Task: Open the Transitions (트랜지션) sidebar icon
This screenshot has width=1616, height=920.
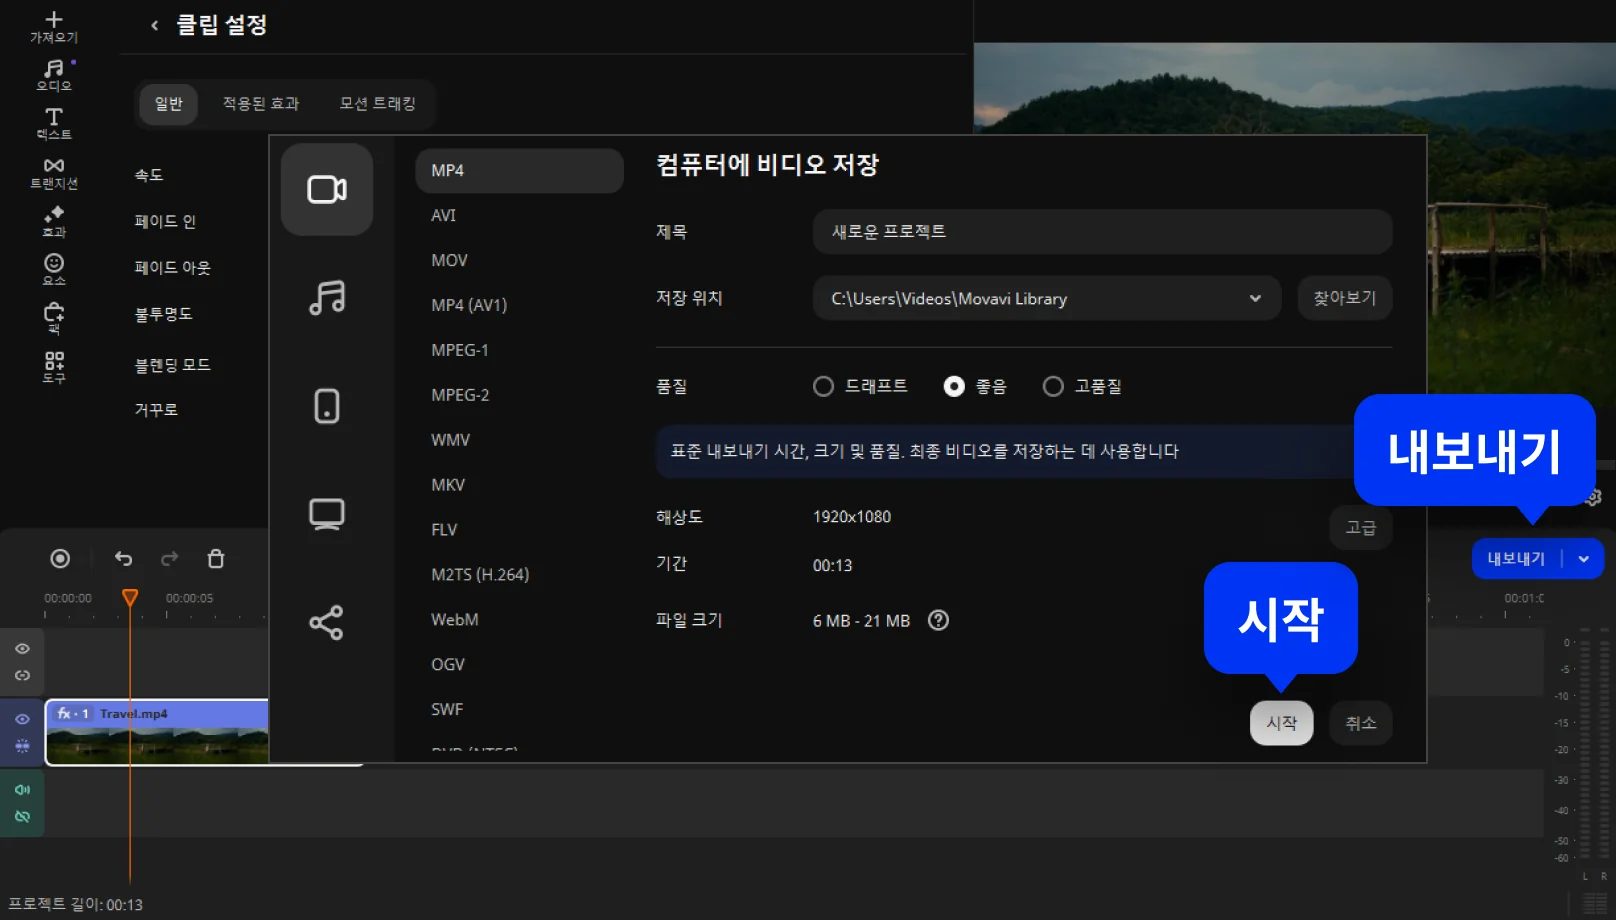Action: tap(53, 172)
